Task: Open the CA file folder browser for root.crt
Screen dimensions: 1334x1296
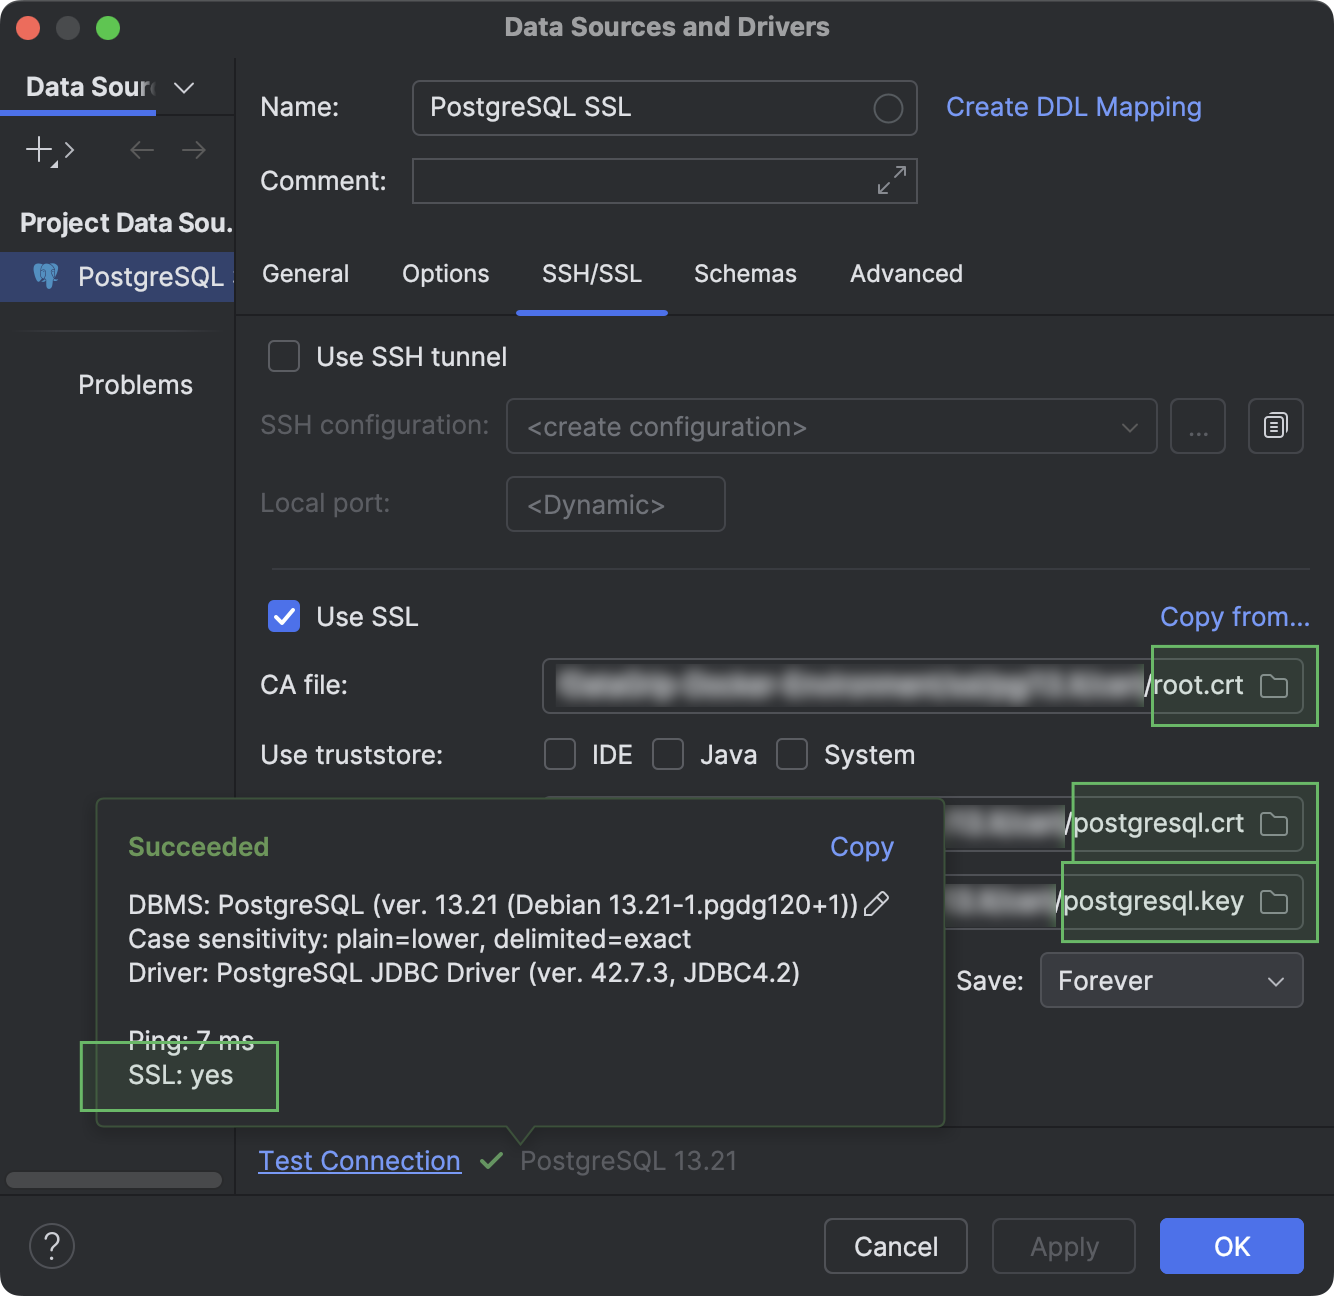Action: coord(1275,686)
